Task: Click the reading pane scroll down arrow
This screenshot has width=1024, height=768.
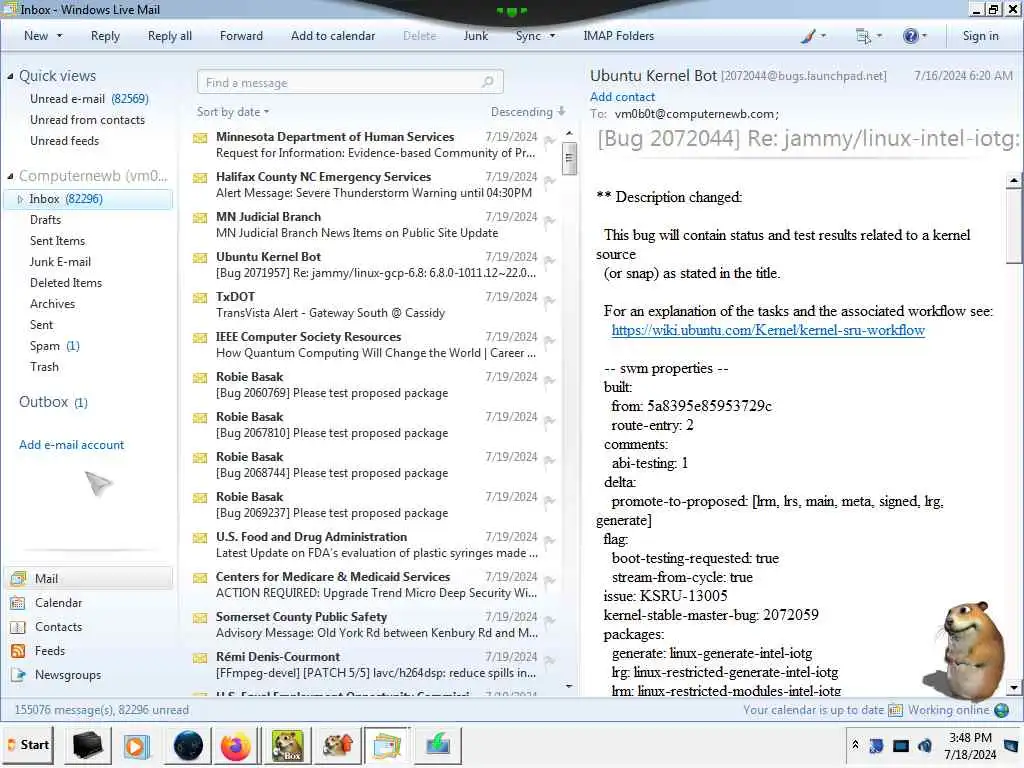Action: click(1014, 688)
